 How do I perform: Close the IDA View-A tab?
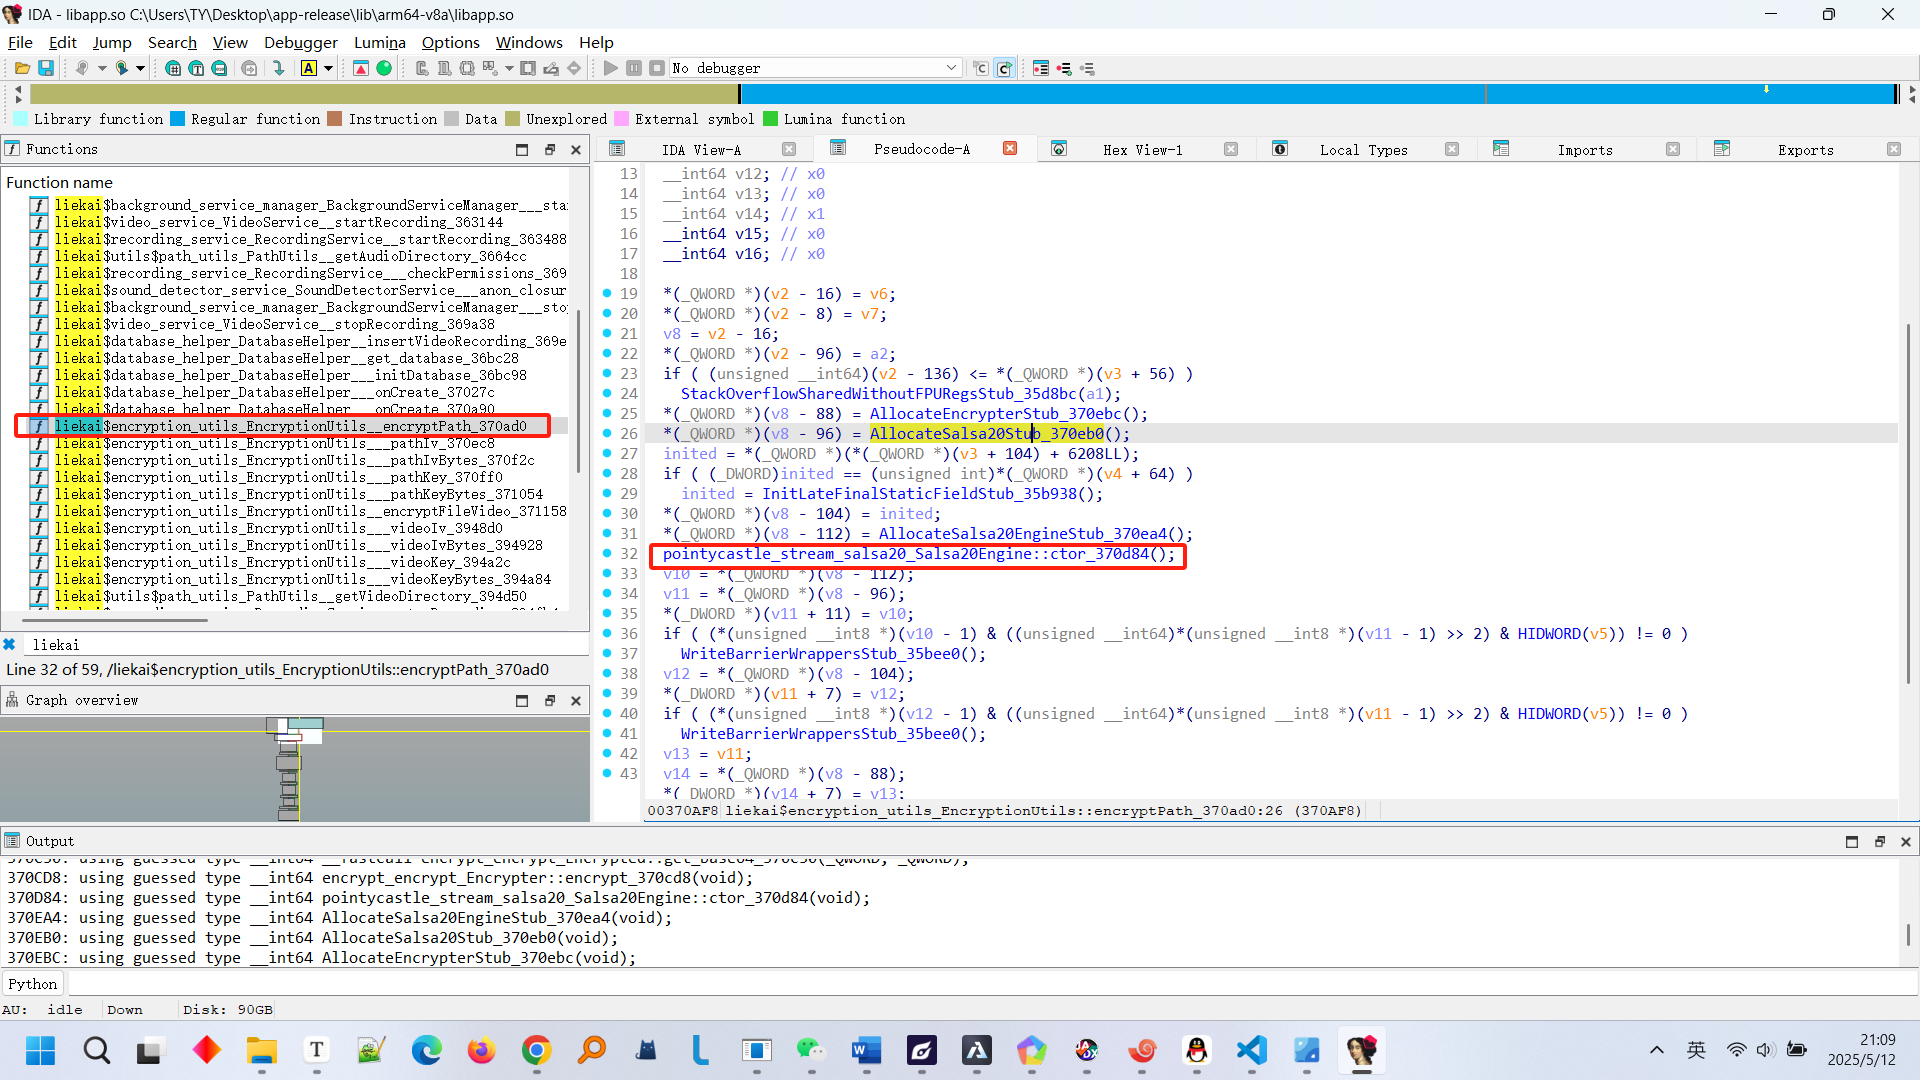coord(789,149)
